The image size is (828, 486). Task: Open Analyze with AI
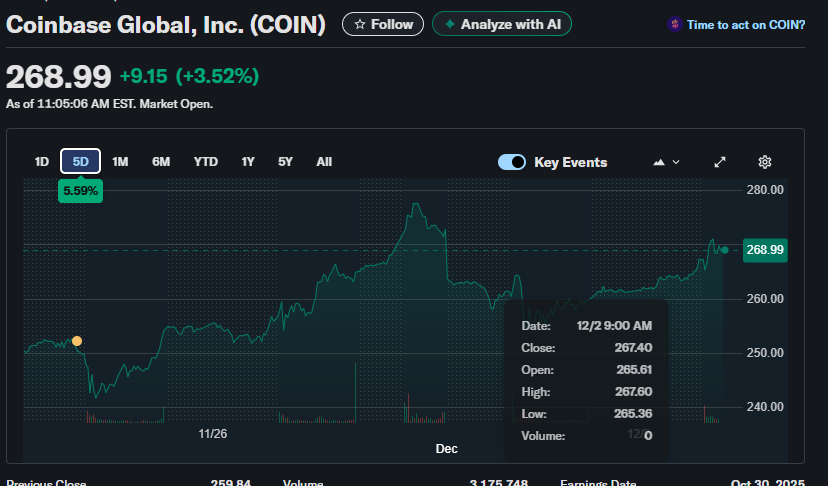(502, 24)
